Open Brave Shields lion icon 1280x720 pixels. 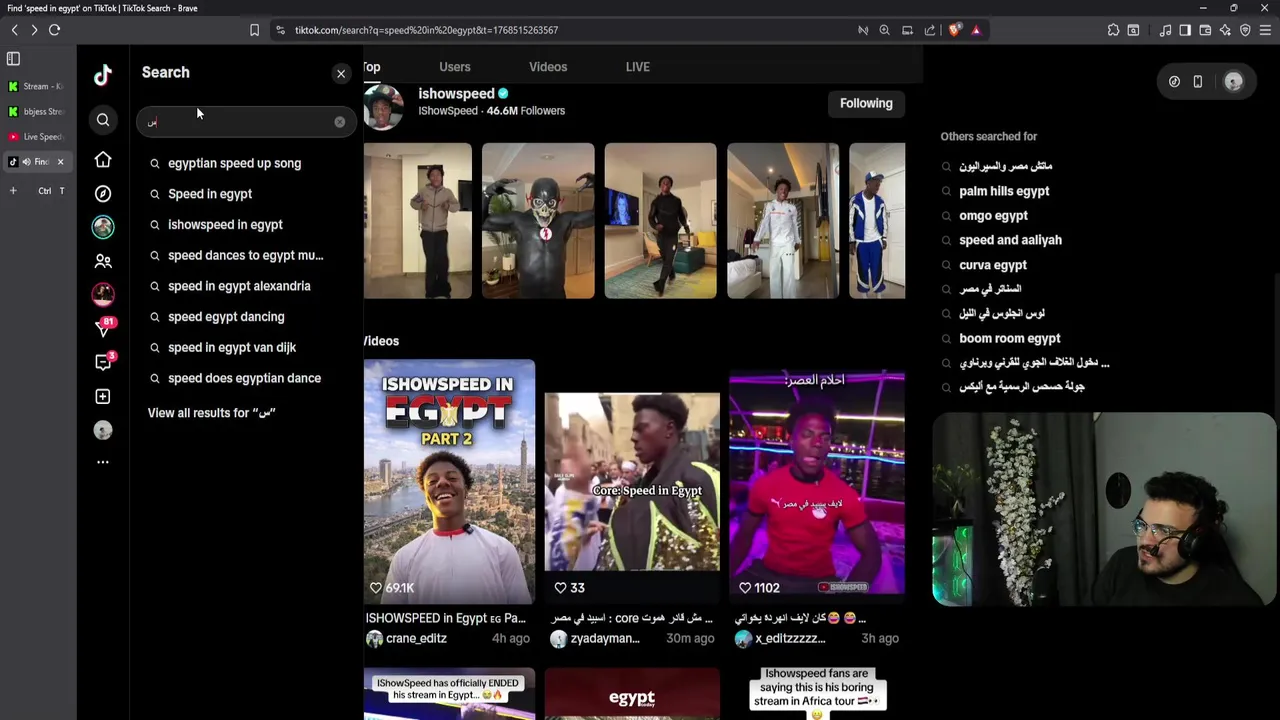pyautogui.click(x=954, y=30)
